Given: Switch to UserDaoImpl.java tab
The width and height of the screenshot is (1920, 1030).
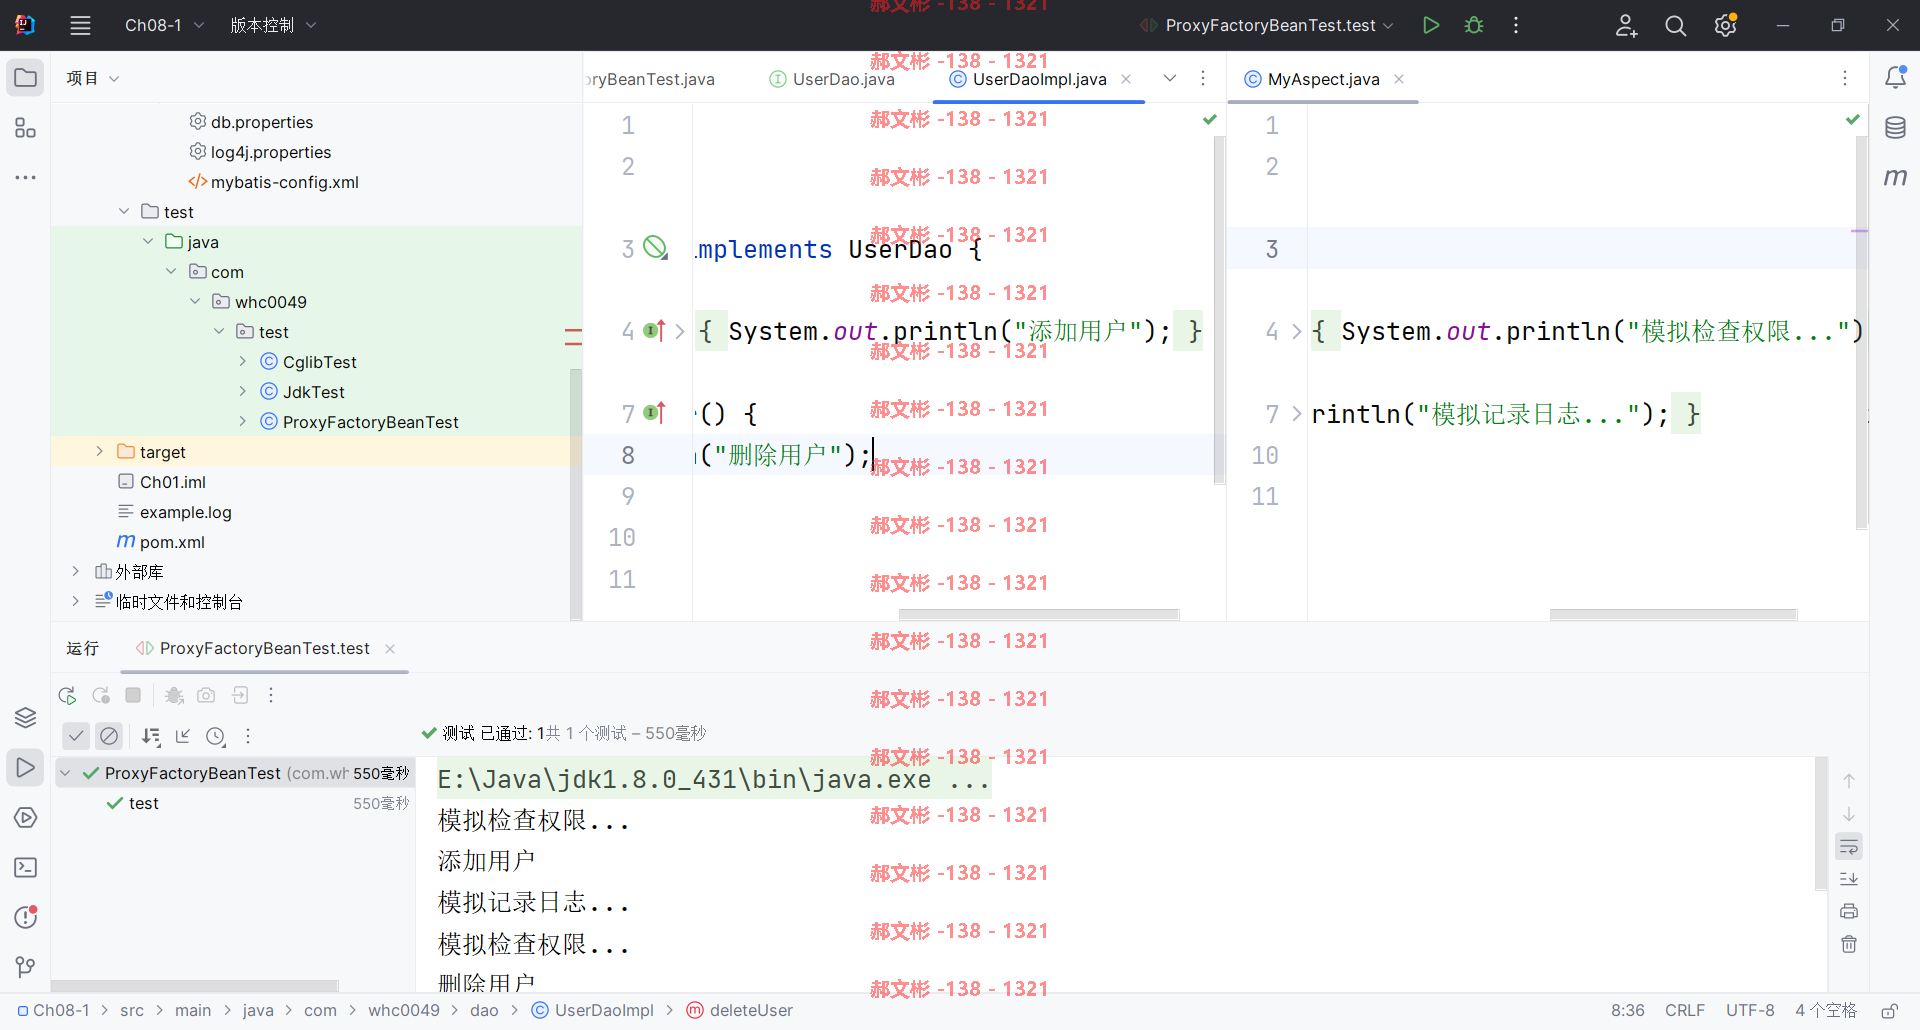Looking at the screenshot, I should tap(1039, 79).
